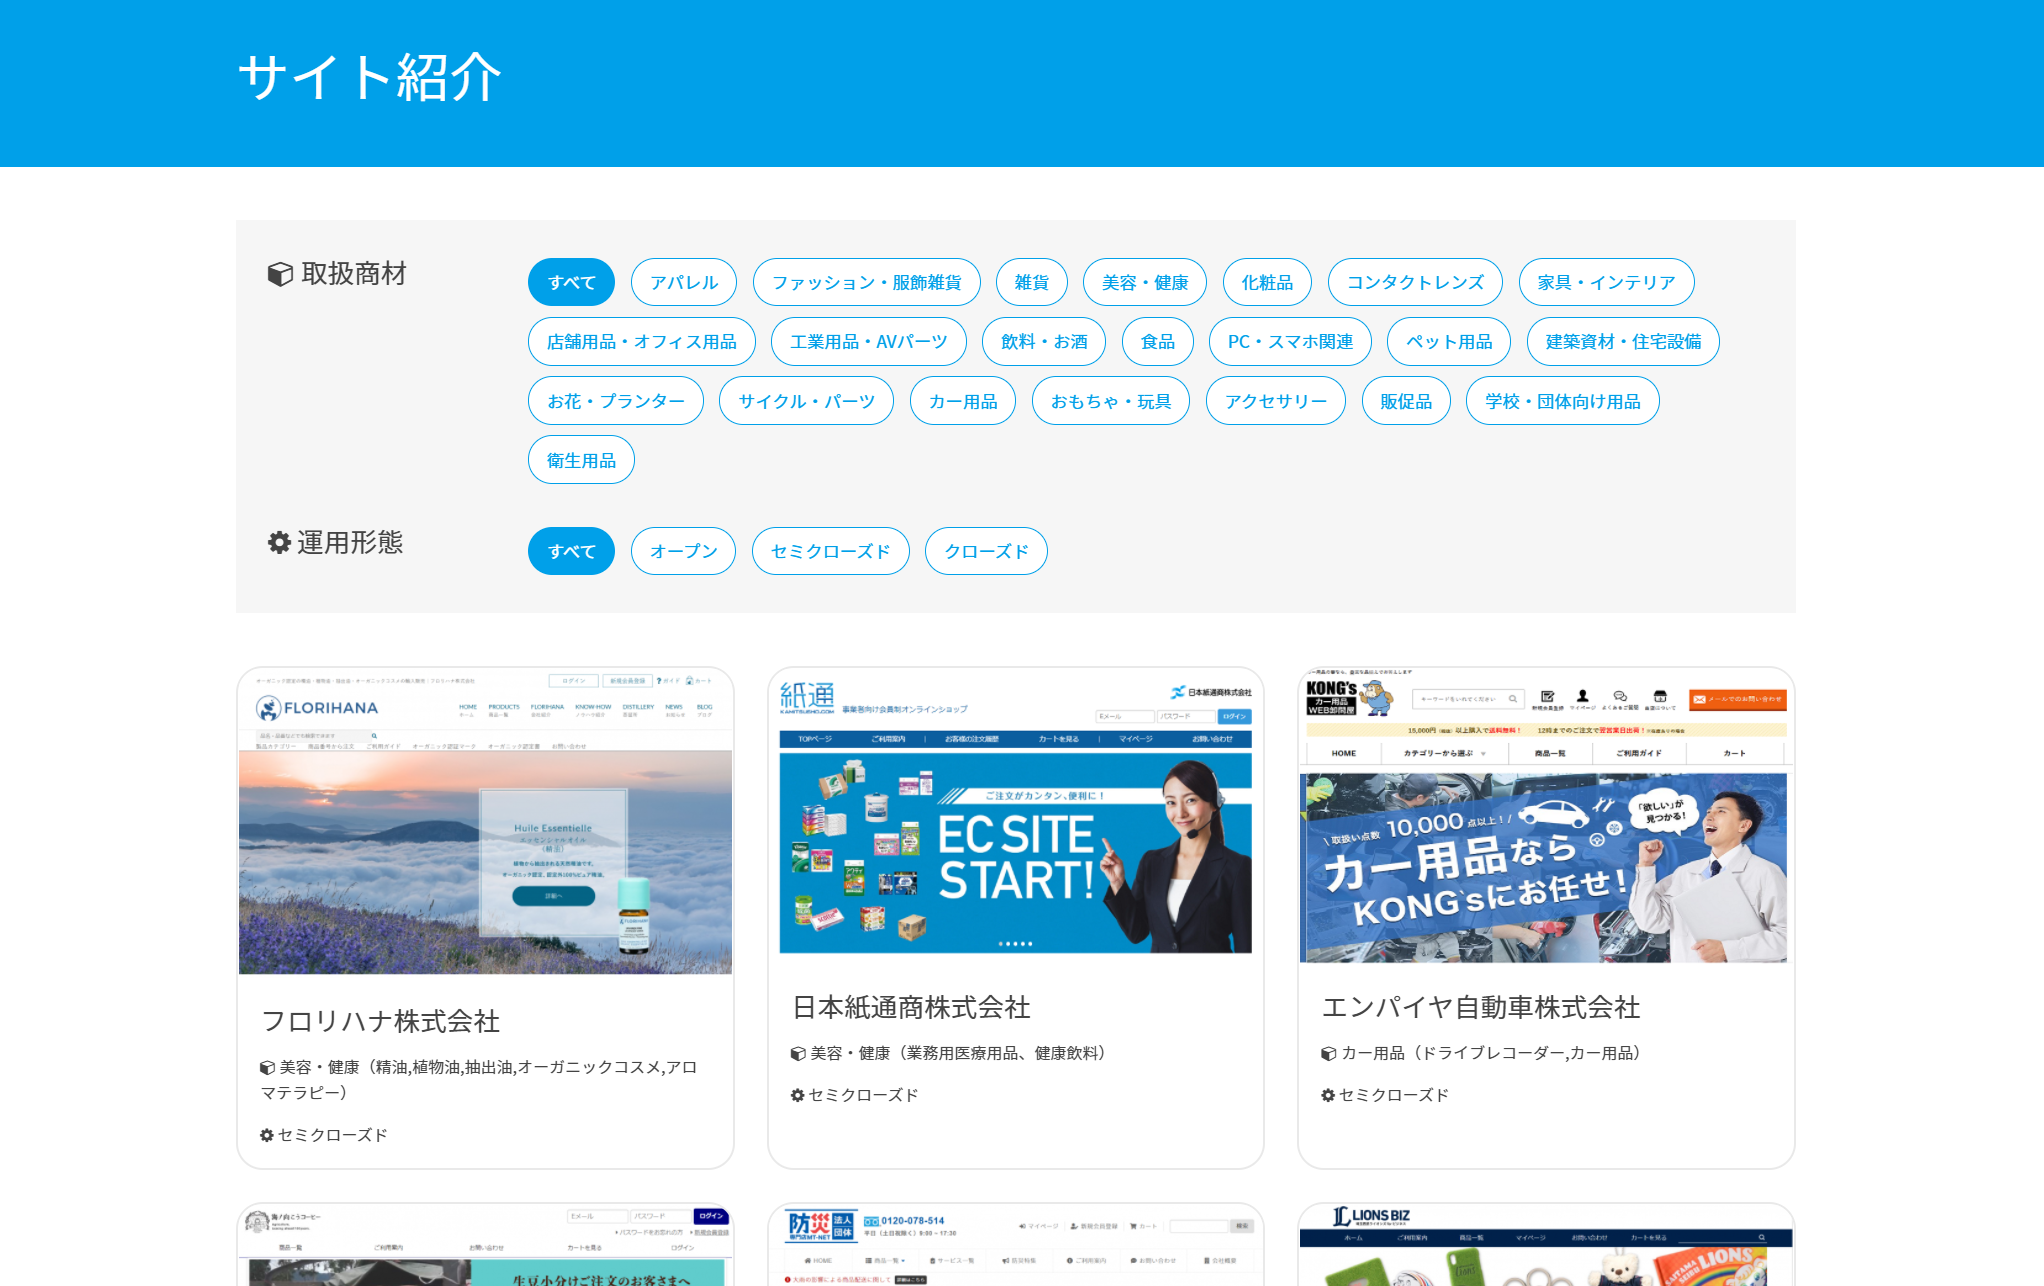Open the KONG'S car goods site thumbnail

point(1546,817)
